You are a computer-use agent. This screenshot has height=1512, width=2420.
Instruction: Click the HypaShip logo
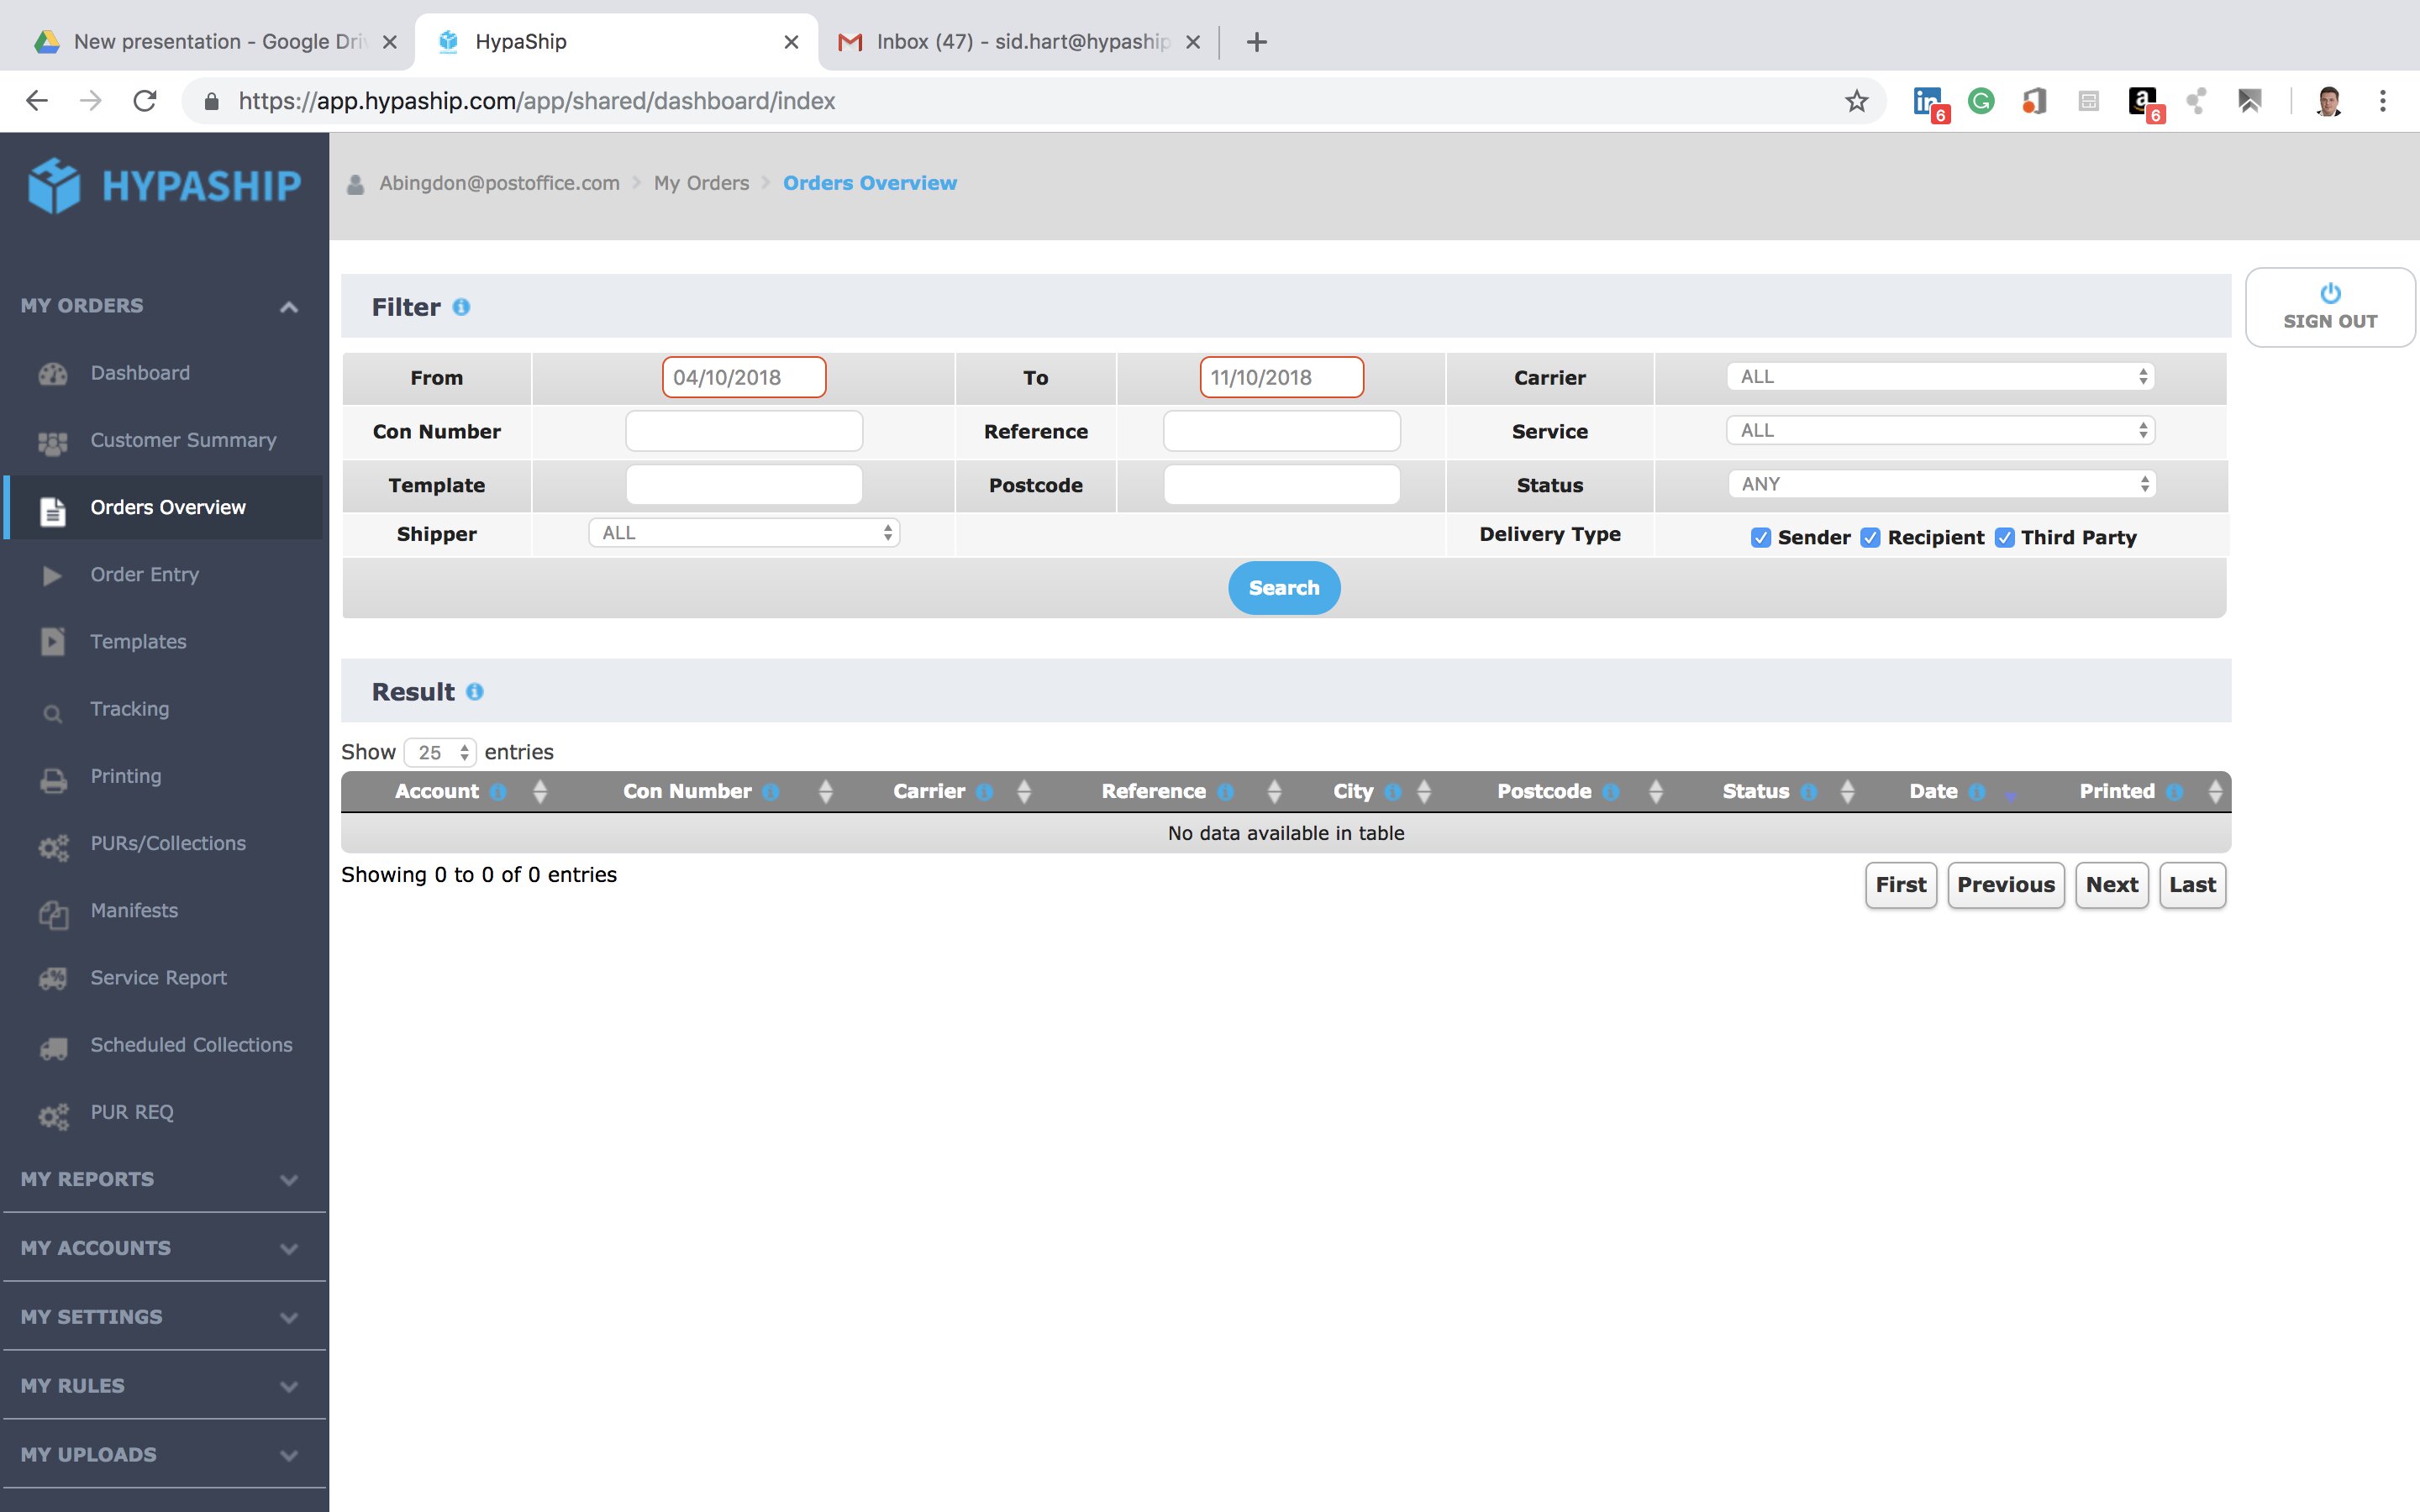coord(165,185)
